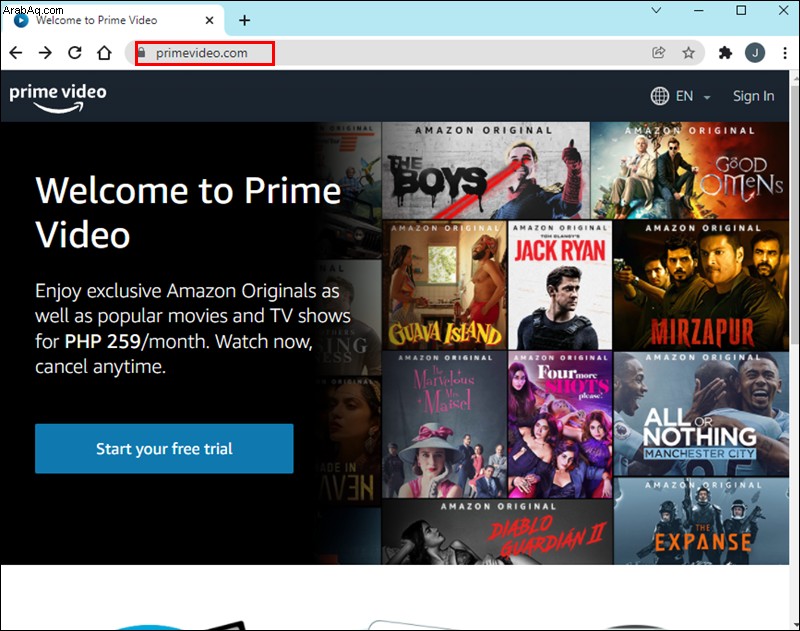Bookmark this page with the star
800x631 pixels.
(x=688, y=53)
